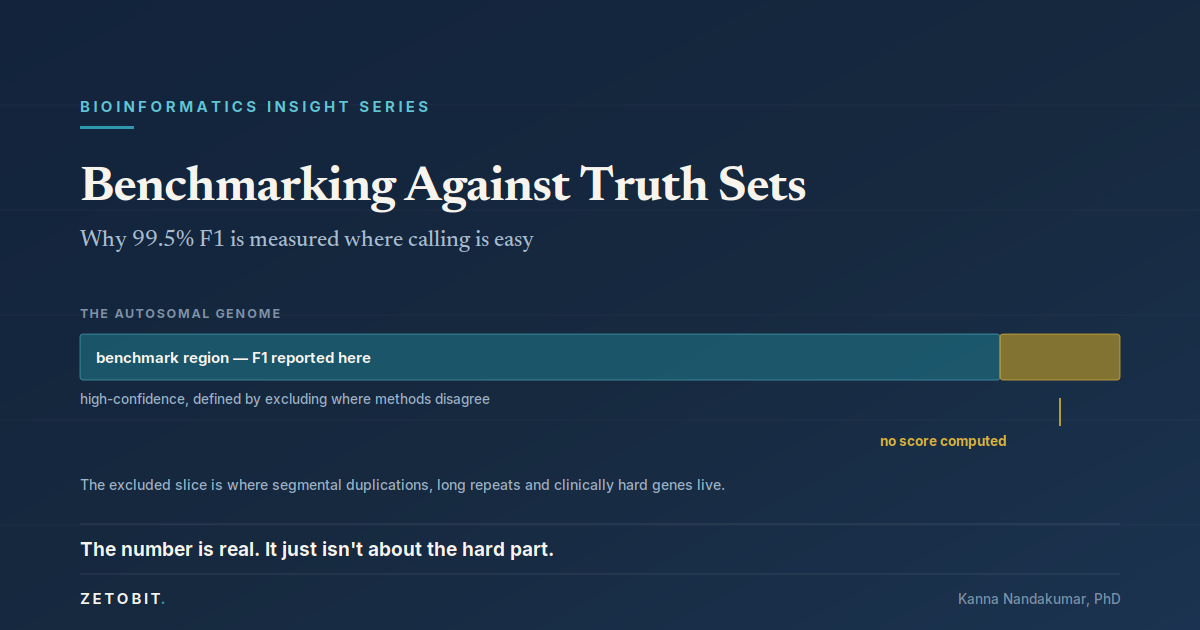Click sentence about excluded slice and segmental duplications
The width and height of the screenshot is (1200, 630).
point(402,485)
